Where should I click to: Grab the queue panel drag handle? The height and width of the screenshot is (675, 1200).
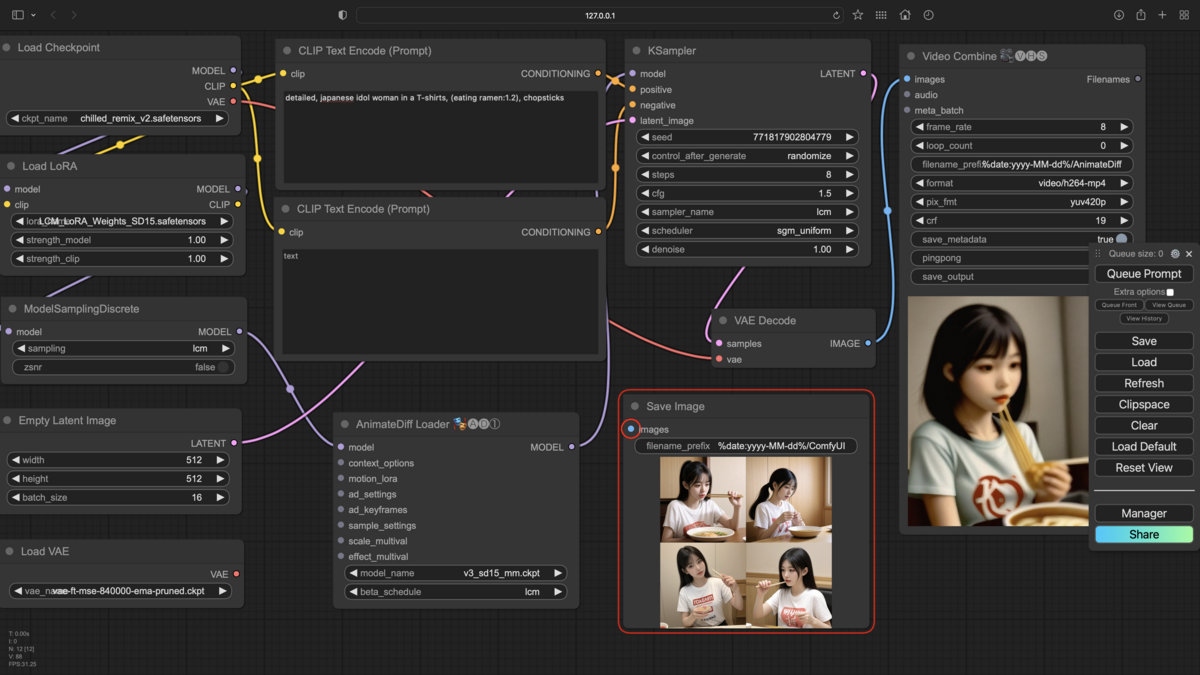click(1098, 254)
